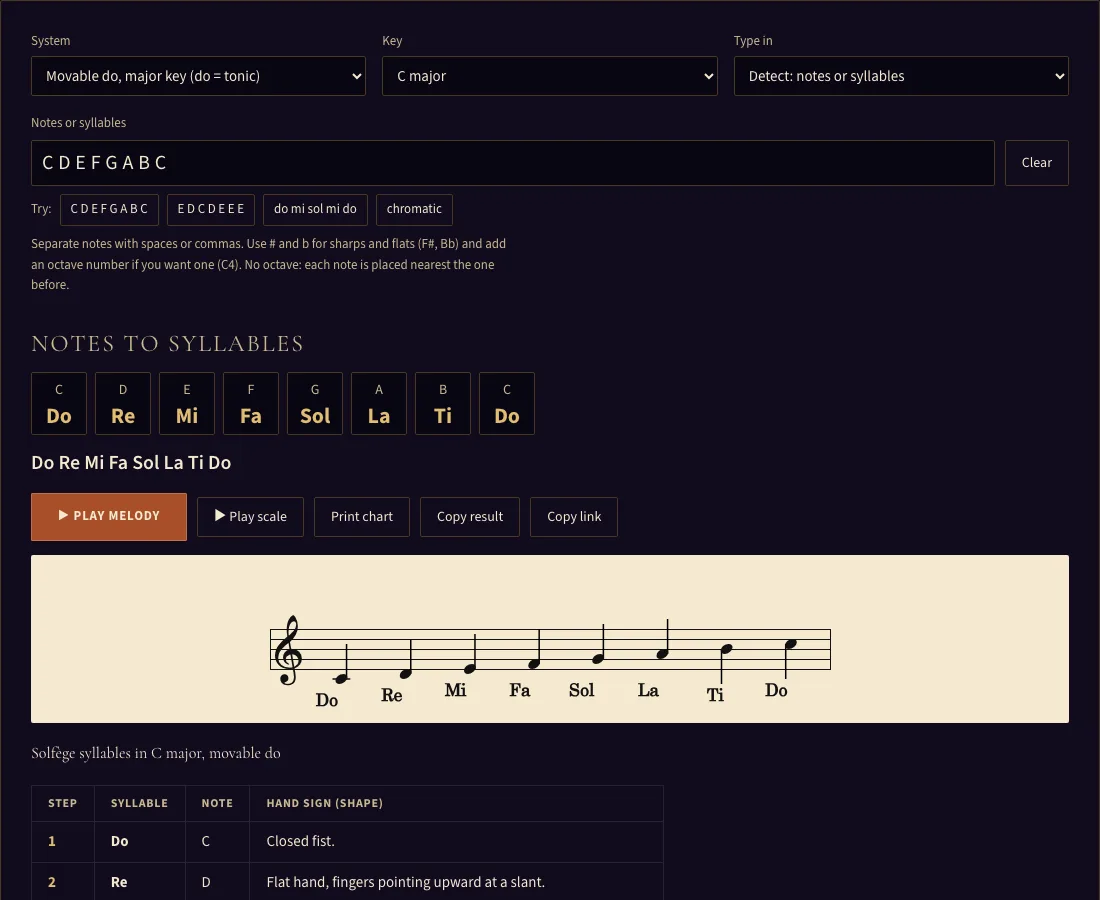Open the System dropdown (Movable do, major key)
The height and width of the screenshot is (900, 1100).
click(198, 76)
